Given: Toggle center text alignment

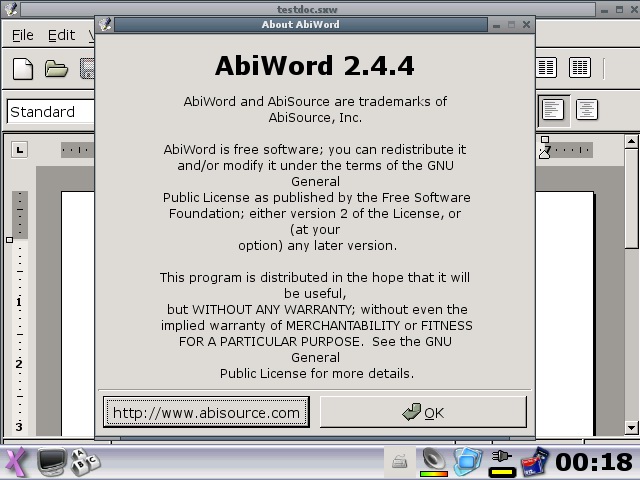Looking at the screenshot, I should [586, 110].
